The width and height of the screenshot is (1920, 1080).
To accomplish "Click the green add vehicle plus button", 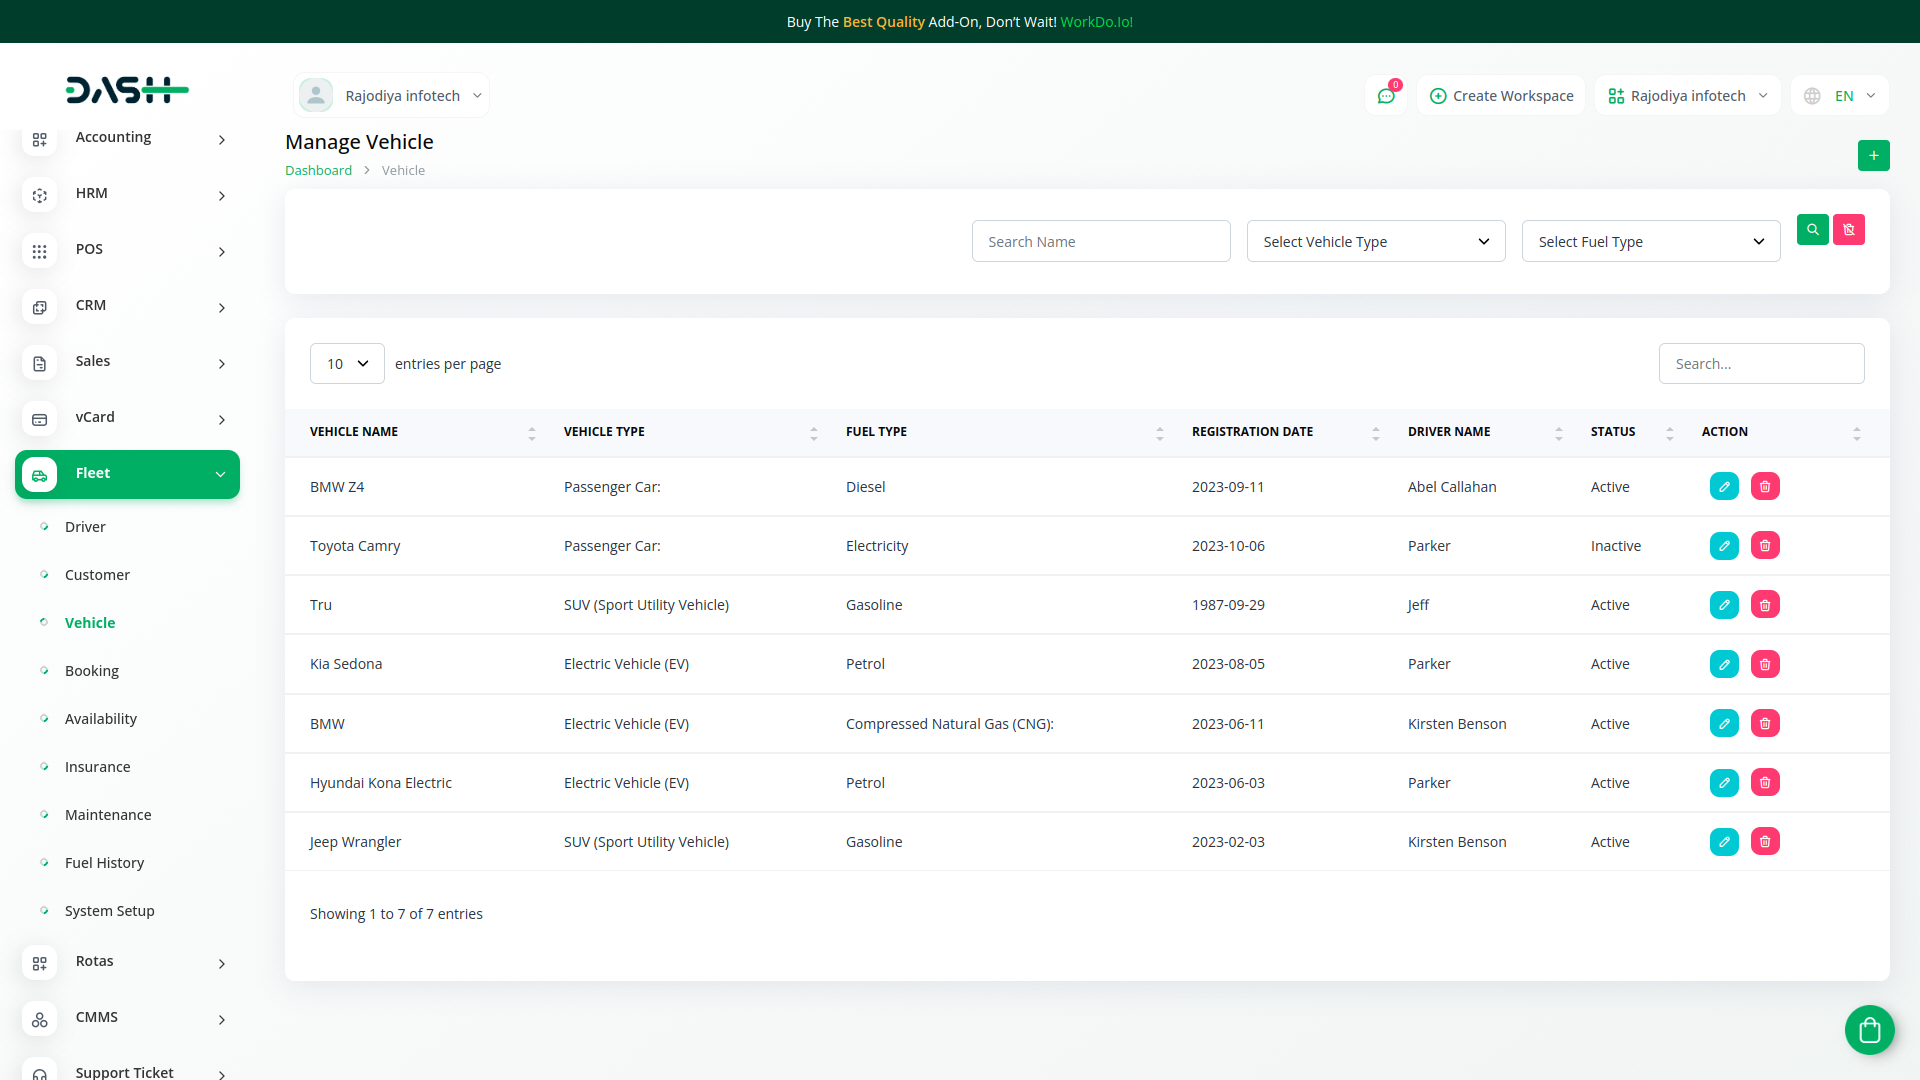I will (1873, 155).
